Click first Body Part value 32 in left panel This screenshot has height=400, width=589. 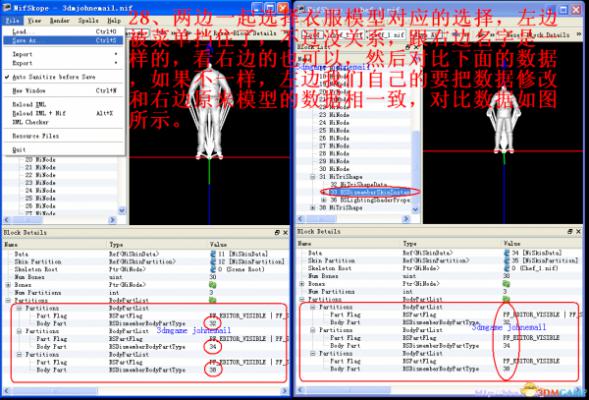[213, 323]
